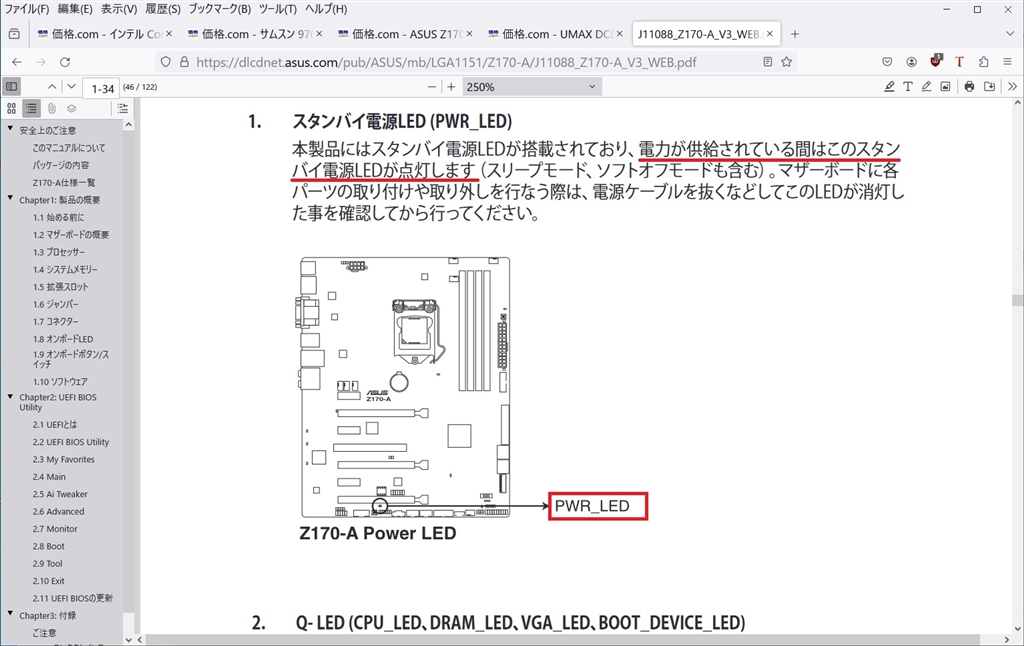1024x646 pixels.
Task: Jump to Z170-A仕様一覧 in outline
Action: [64, 183]
